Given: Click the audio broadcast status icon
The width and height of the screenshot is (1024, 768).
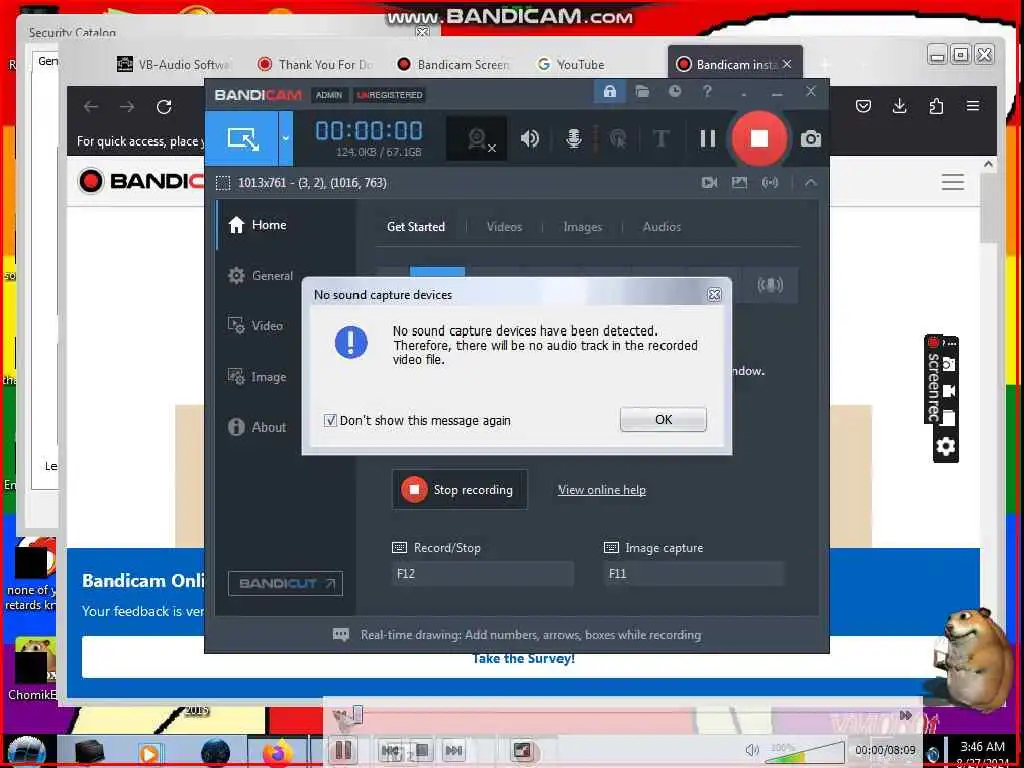Looking at the screenshot, I should point(770,183).
